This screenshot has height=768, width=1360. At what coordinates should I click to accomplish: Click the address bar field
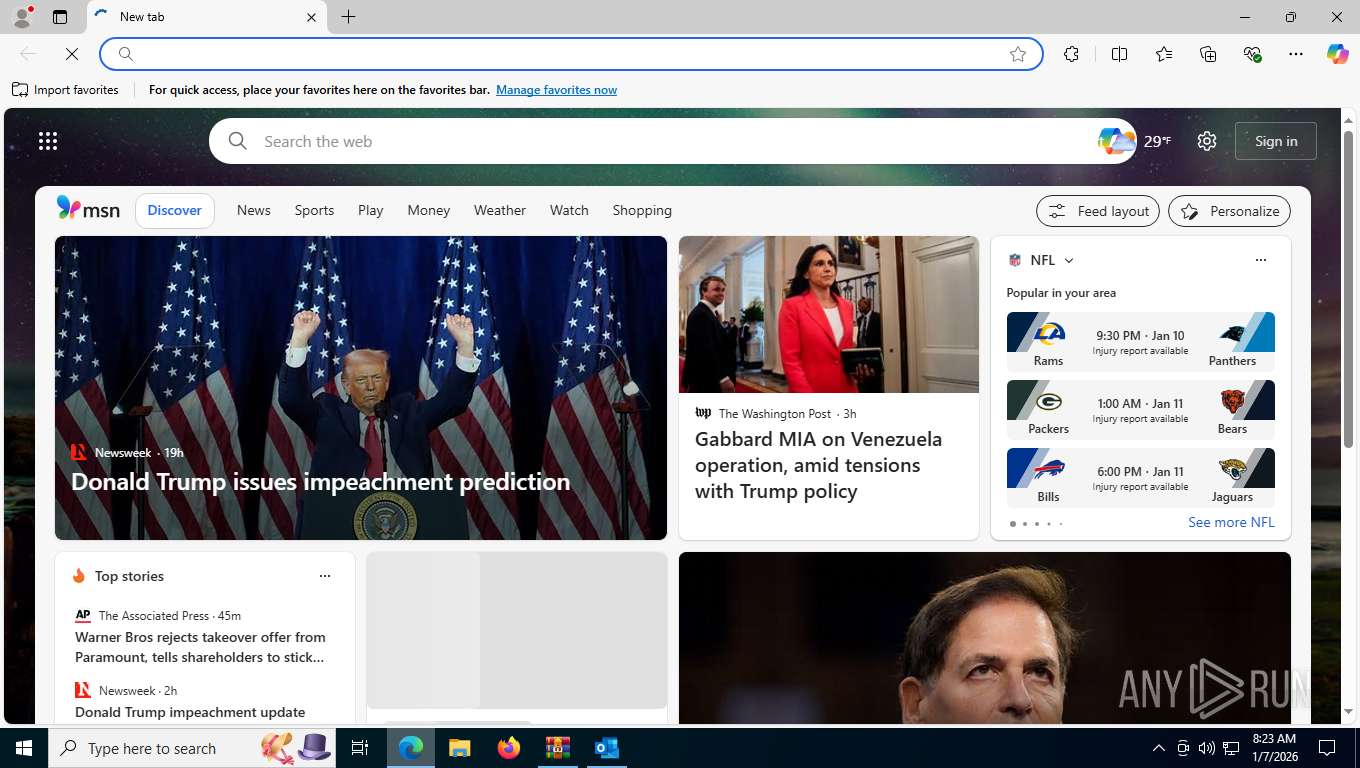click(571, 54)
